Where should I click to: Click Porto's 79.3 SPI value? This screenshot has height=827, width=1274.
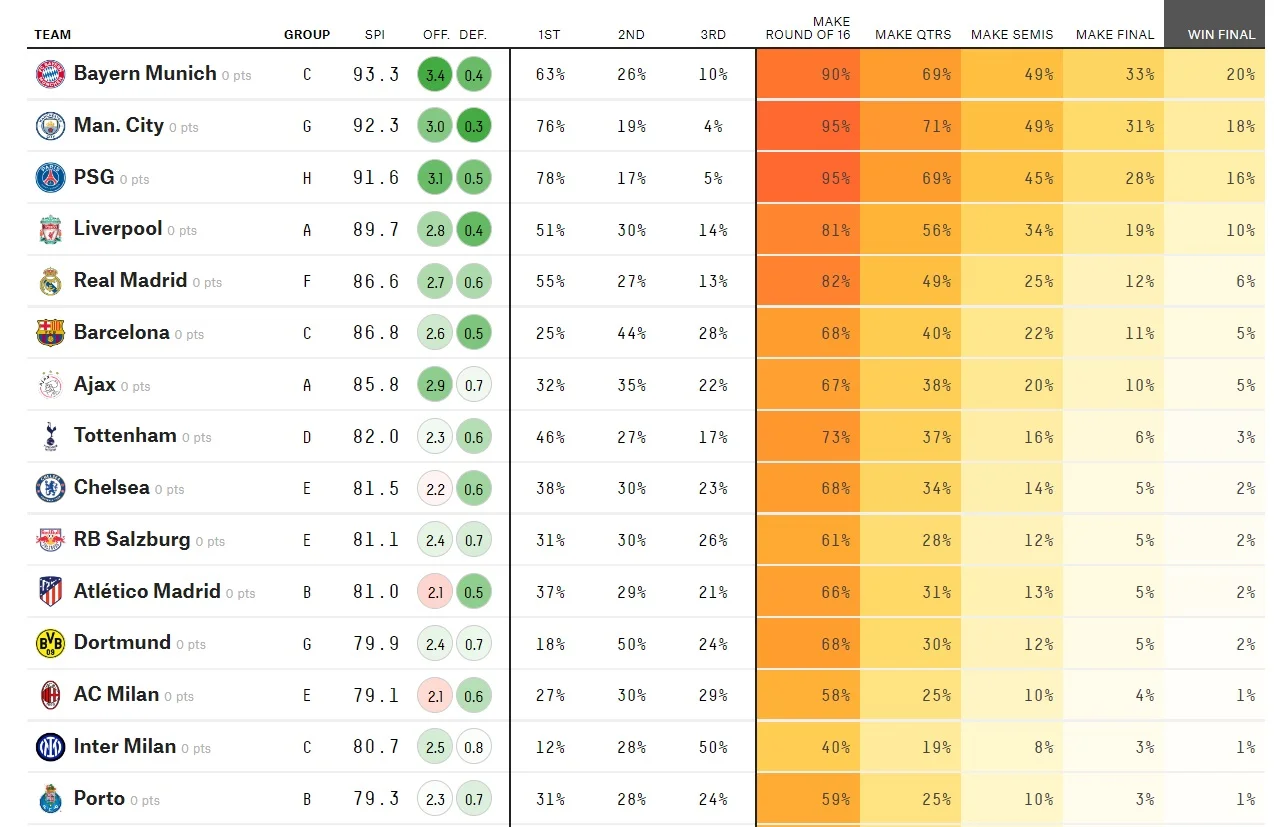[376, 799]
